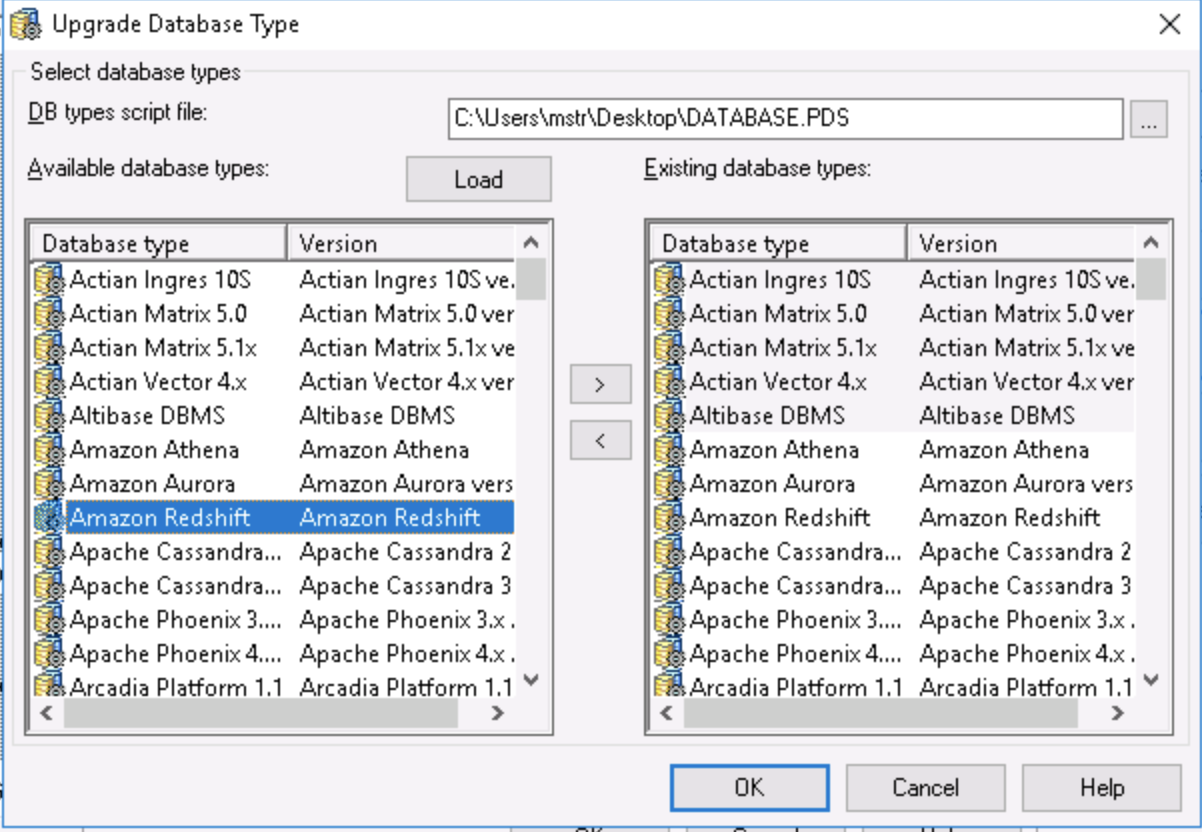Confirm with the OK button
Viewport: 1202px width, 832px height.
(749, 787)
